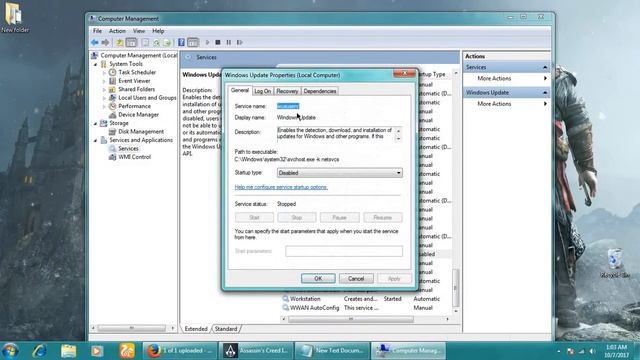The width and height of the screenshot is (640, 360).
Task: Select WMI Control tree node
Action: click(x=134, y=157)
